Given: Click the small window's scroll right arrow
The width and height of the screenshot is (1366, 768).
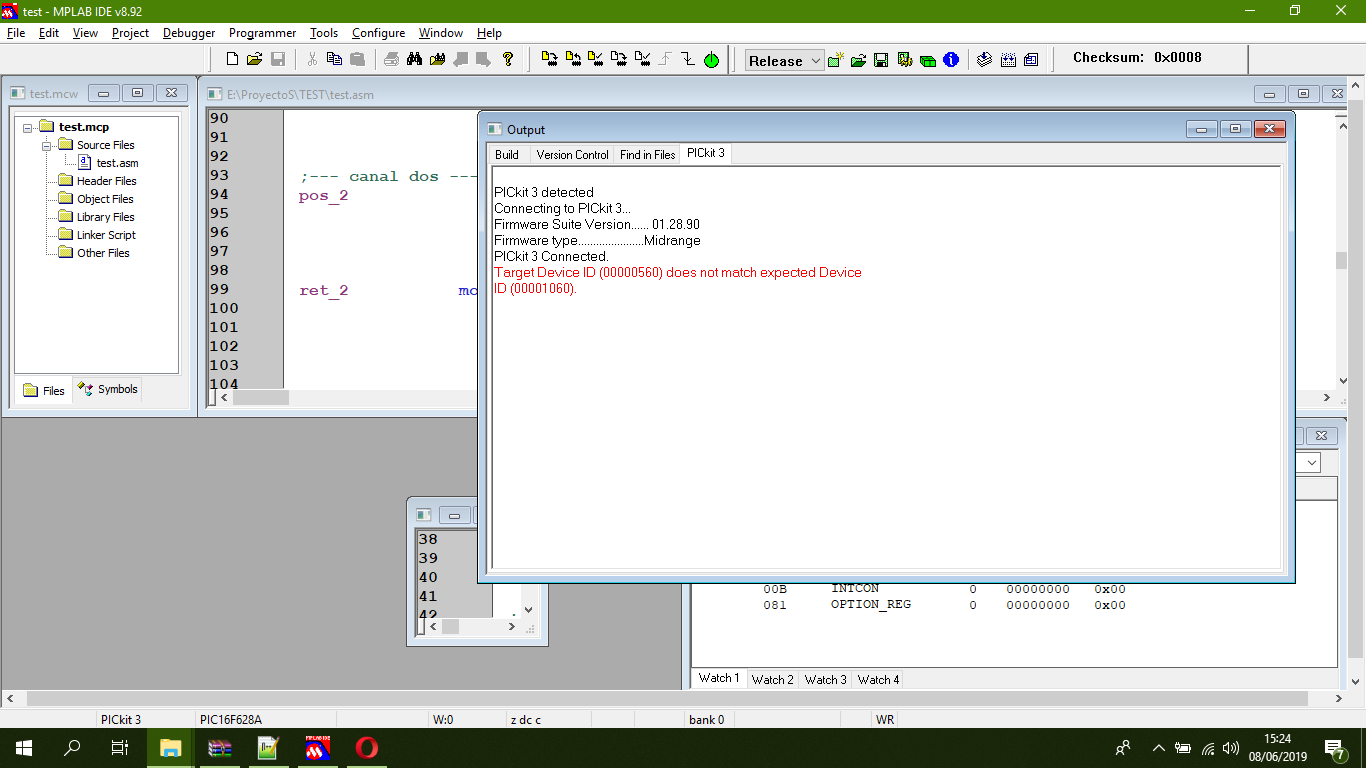Looking at the screenshot, I should tap(512, 626).
